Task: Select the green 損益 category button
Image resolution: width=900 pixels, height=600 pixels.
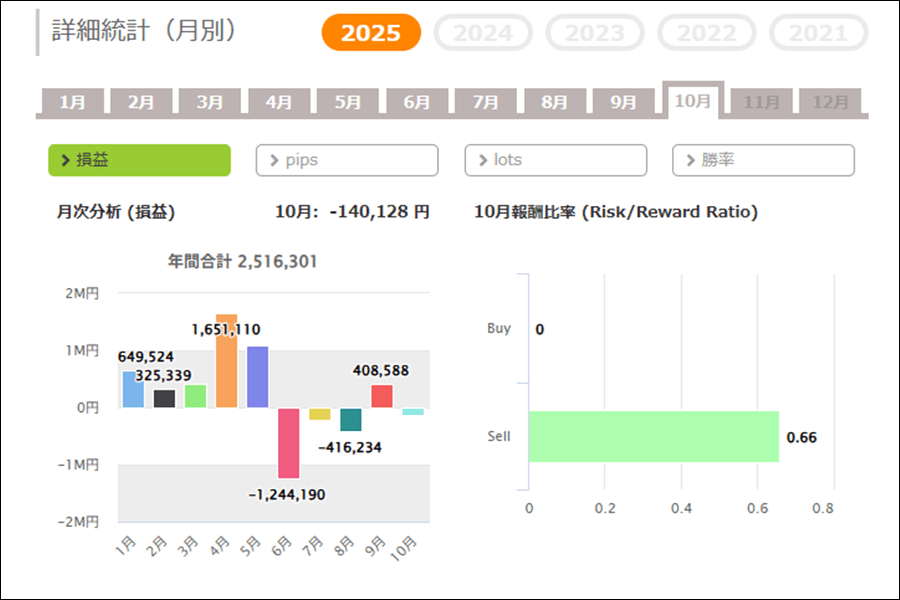Action: [139, 160]
